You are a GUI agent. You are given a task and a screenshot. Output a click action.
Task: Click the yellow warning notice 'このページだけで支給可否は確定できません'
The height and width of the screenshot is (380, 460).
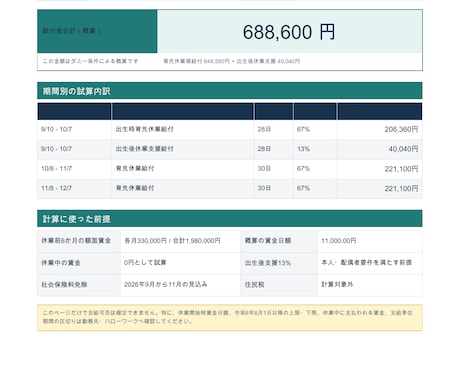point(230,318)
